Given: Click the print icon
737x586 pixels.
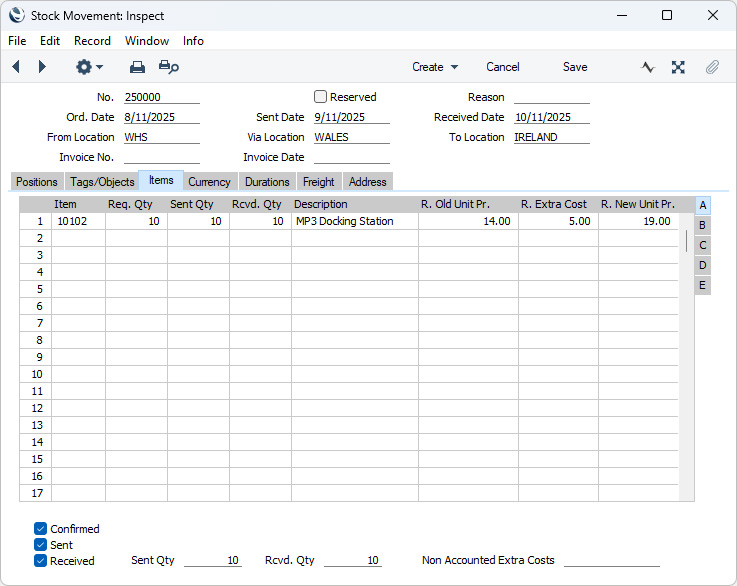Looking at the screenshot, I should pos(137,67).
